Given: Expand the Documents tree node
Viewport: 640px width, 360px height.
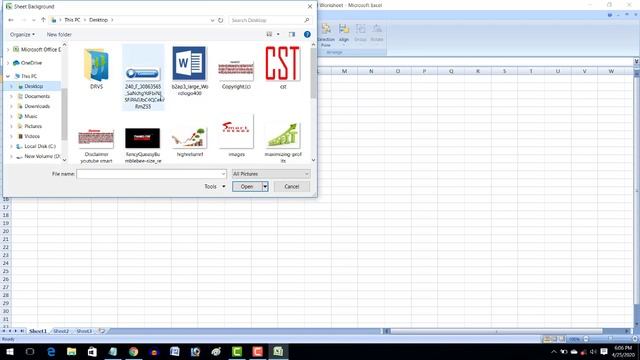Looking at the screenshot, I should (11, 96).
